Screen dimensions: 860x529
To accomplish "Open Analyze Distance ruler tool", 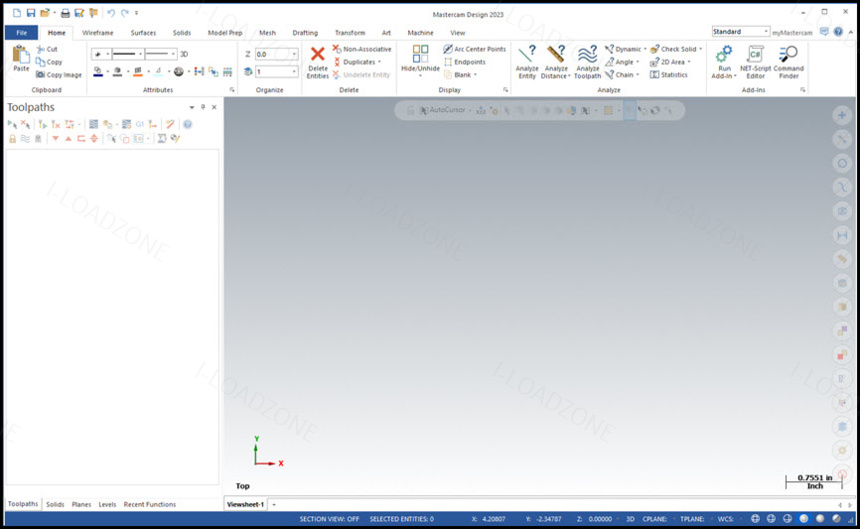I will (x=556, y=62).
